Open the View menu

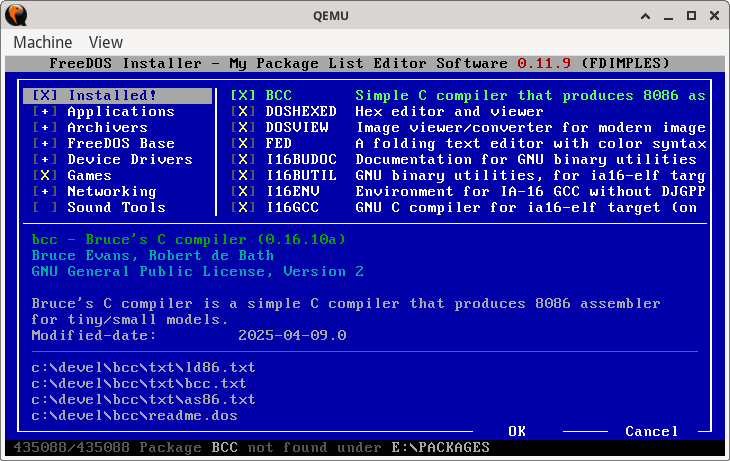106,42
